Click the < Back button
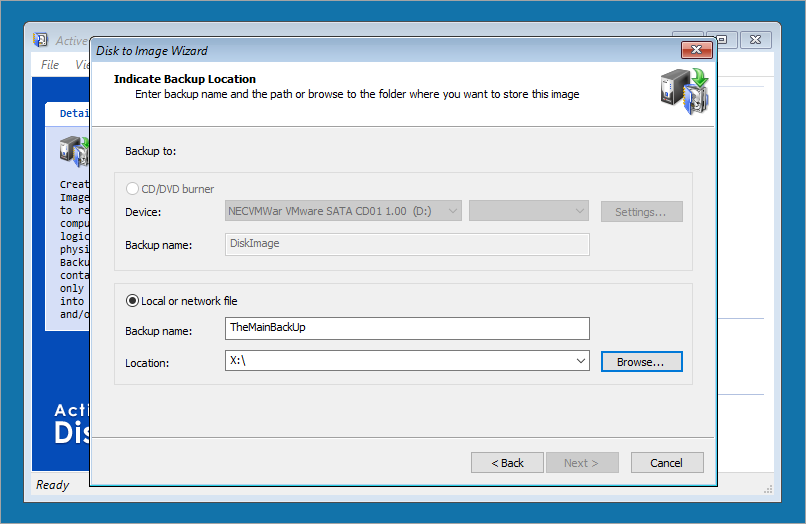This screenshot has height=524, width=806. (x=507, y=463)
